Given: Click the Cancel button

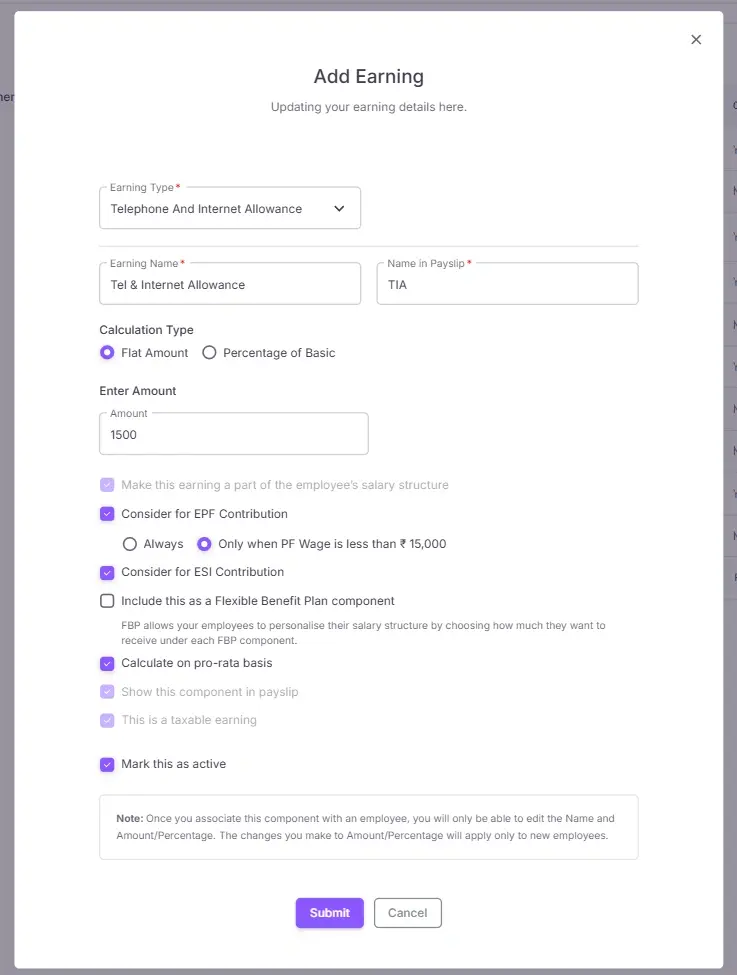Looking at the screenshot, I should (x=407, y=912).
